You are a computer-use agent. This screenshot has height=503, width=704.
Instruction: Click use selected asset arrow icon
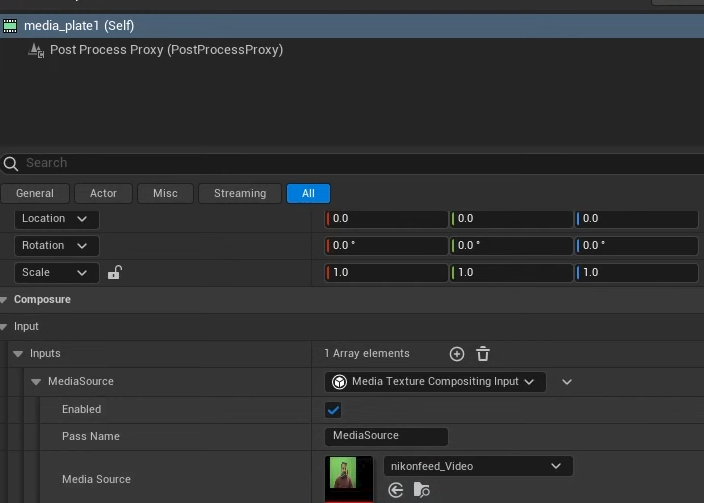[x=396, y=490]
